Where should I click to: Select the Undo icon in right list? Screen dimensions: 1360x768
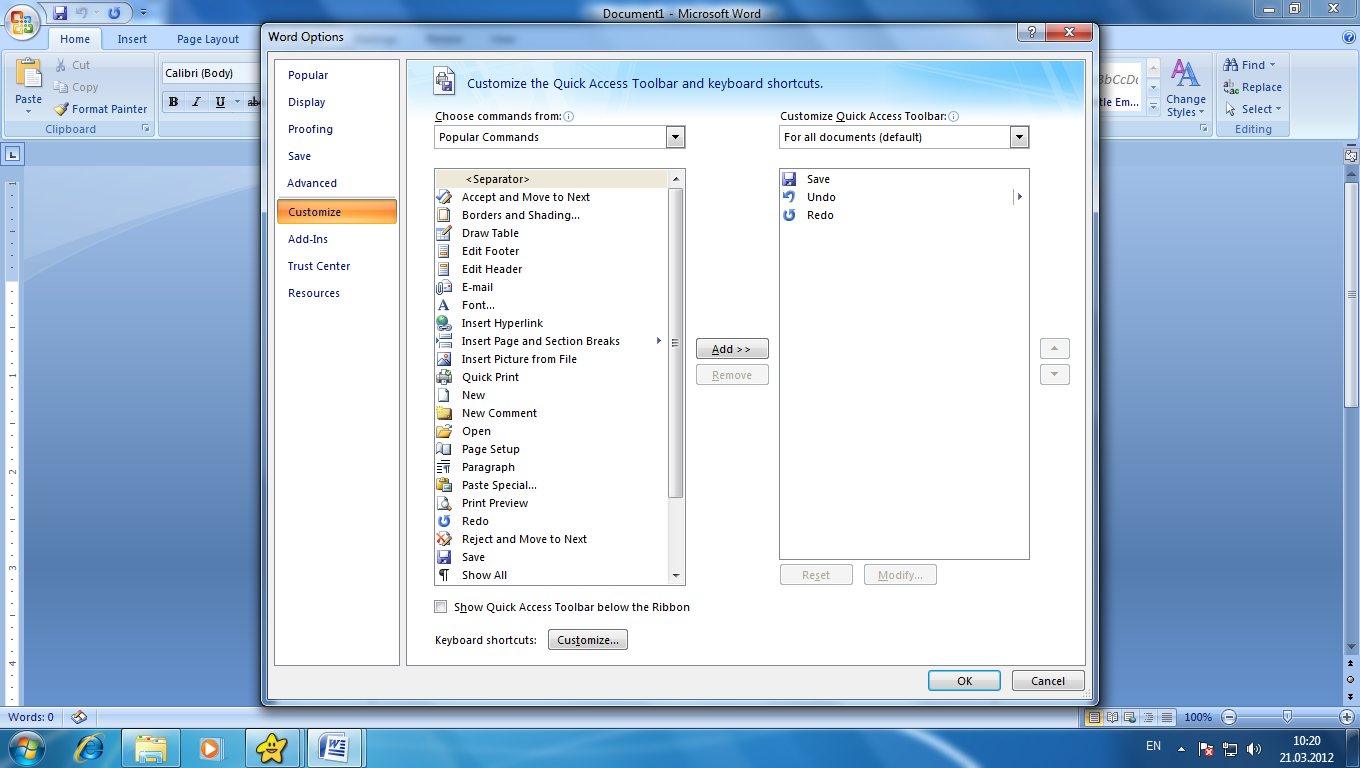click(789, 197)
